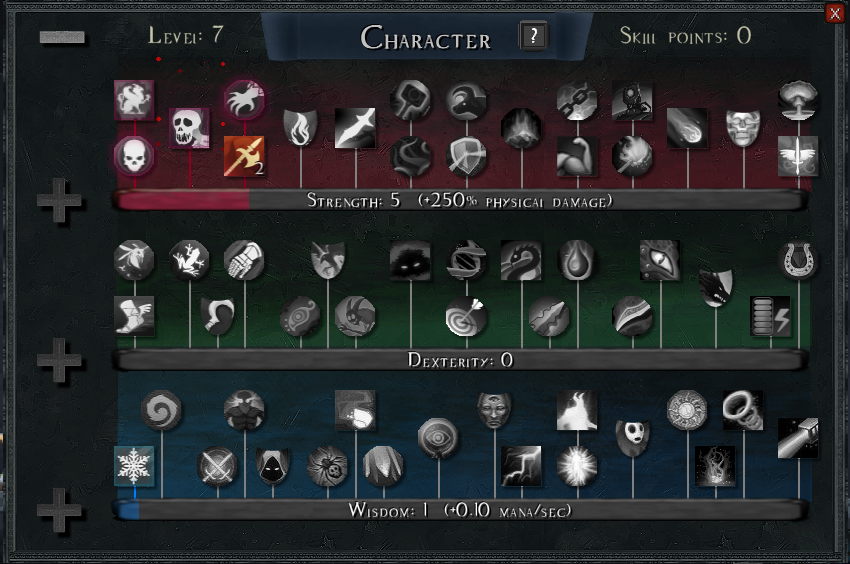This screenshot has width=850, height=564.
Task: Select the snowflake frost skill icon
Action: pyautogui.click(x=134, y=466)
